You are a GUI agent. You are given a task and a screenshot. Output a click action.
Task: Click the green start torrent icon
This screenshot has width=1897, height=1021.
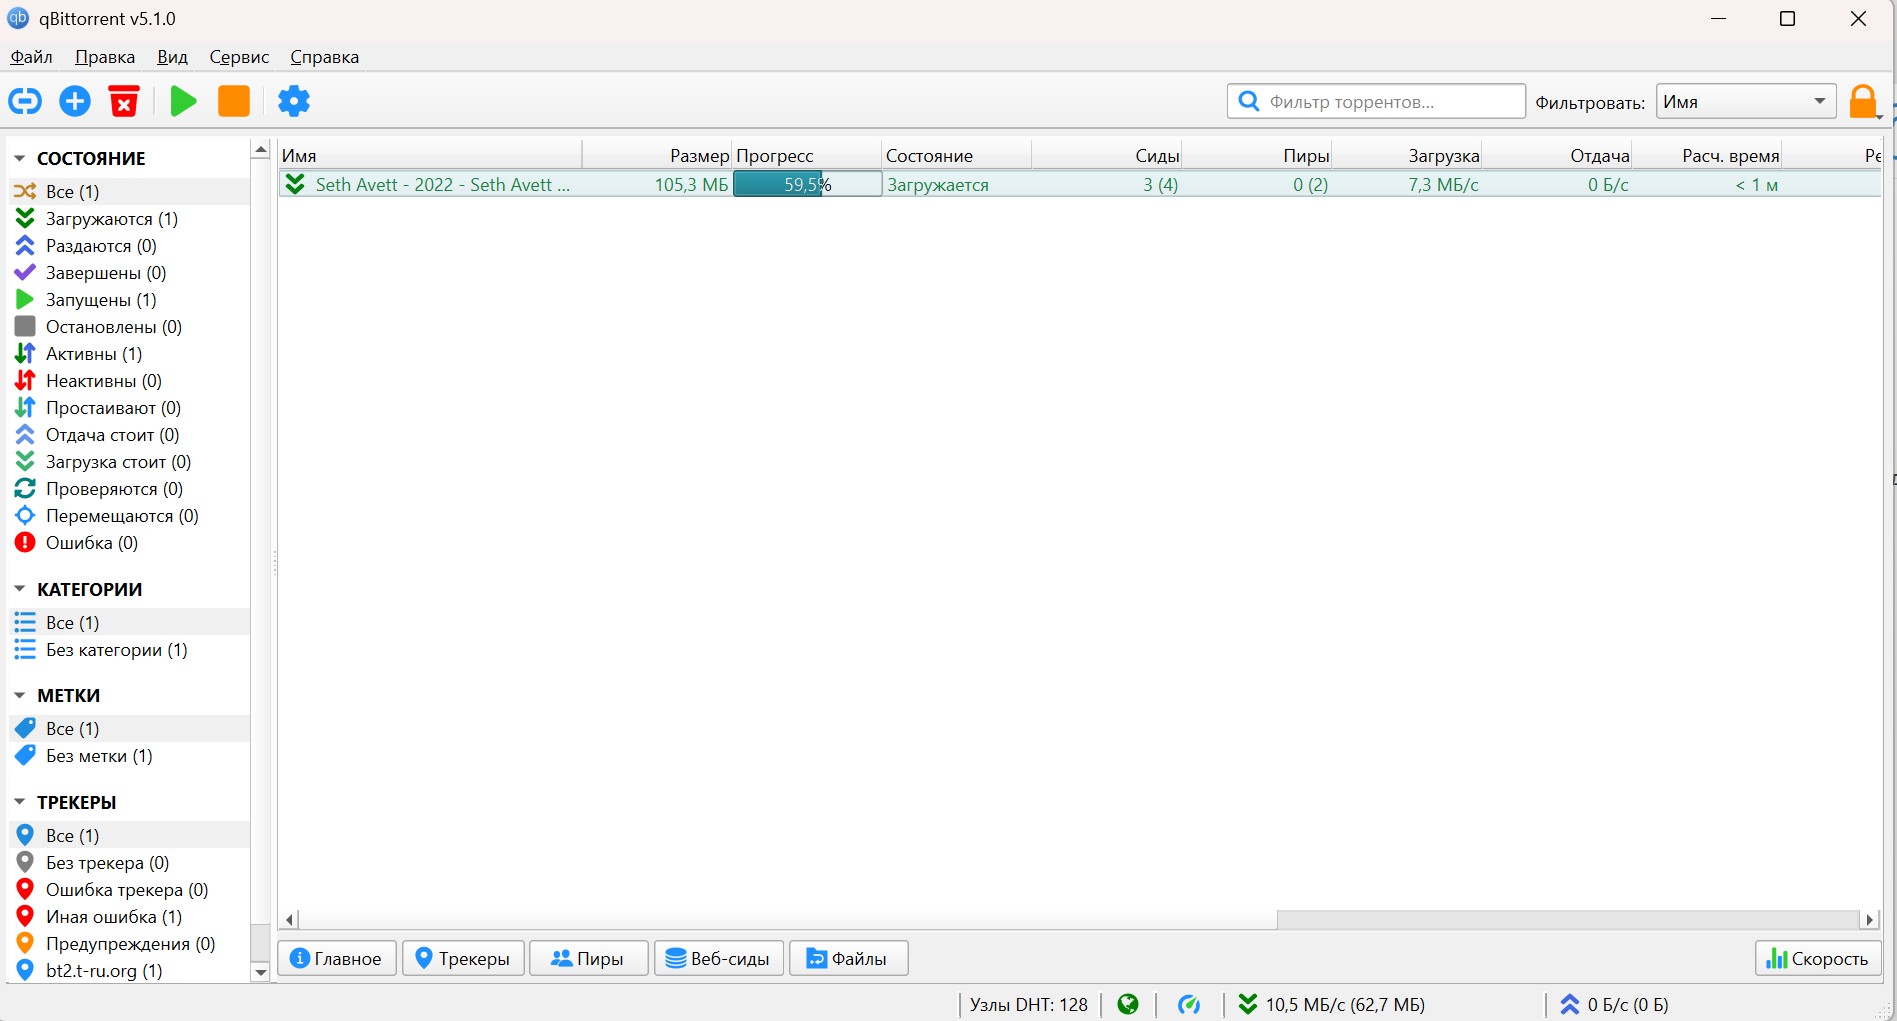[x=183, y=101]
